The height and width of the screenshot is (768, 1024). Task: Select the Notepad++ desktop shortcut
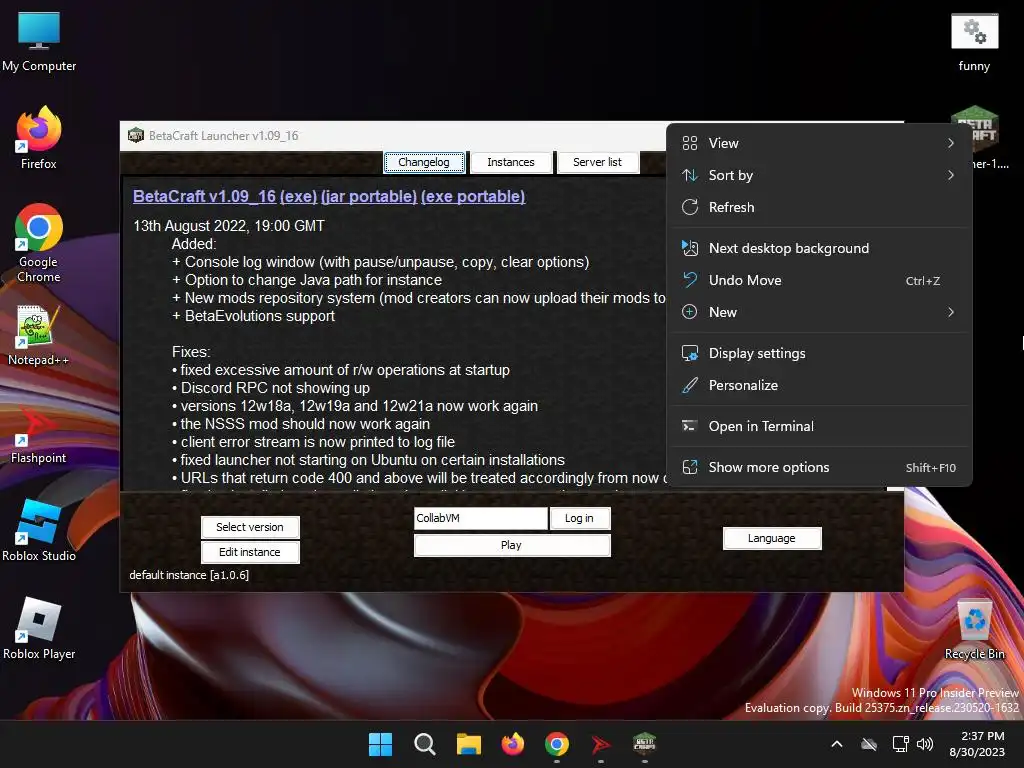tap(39, 335)
